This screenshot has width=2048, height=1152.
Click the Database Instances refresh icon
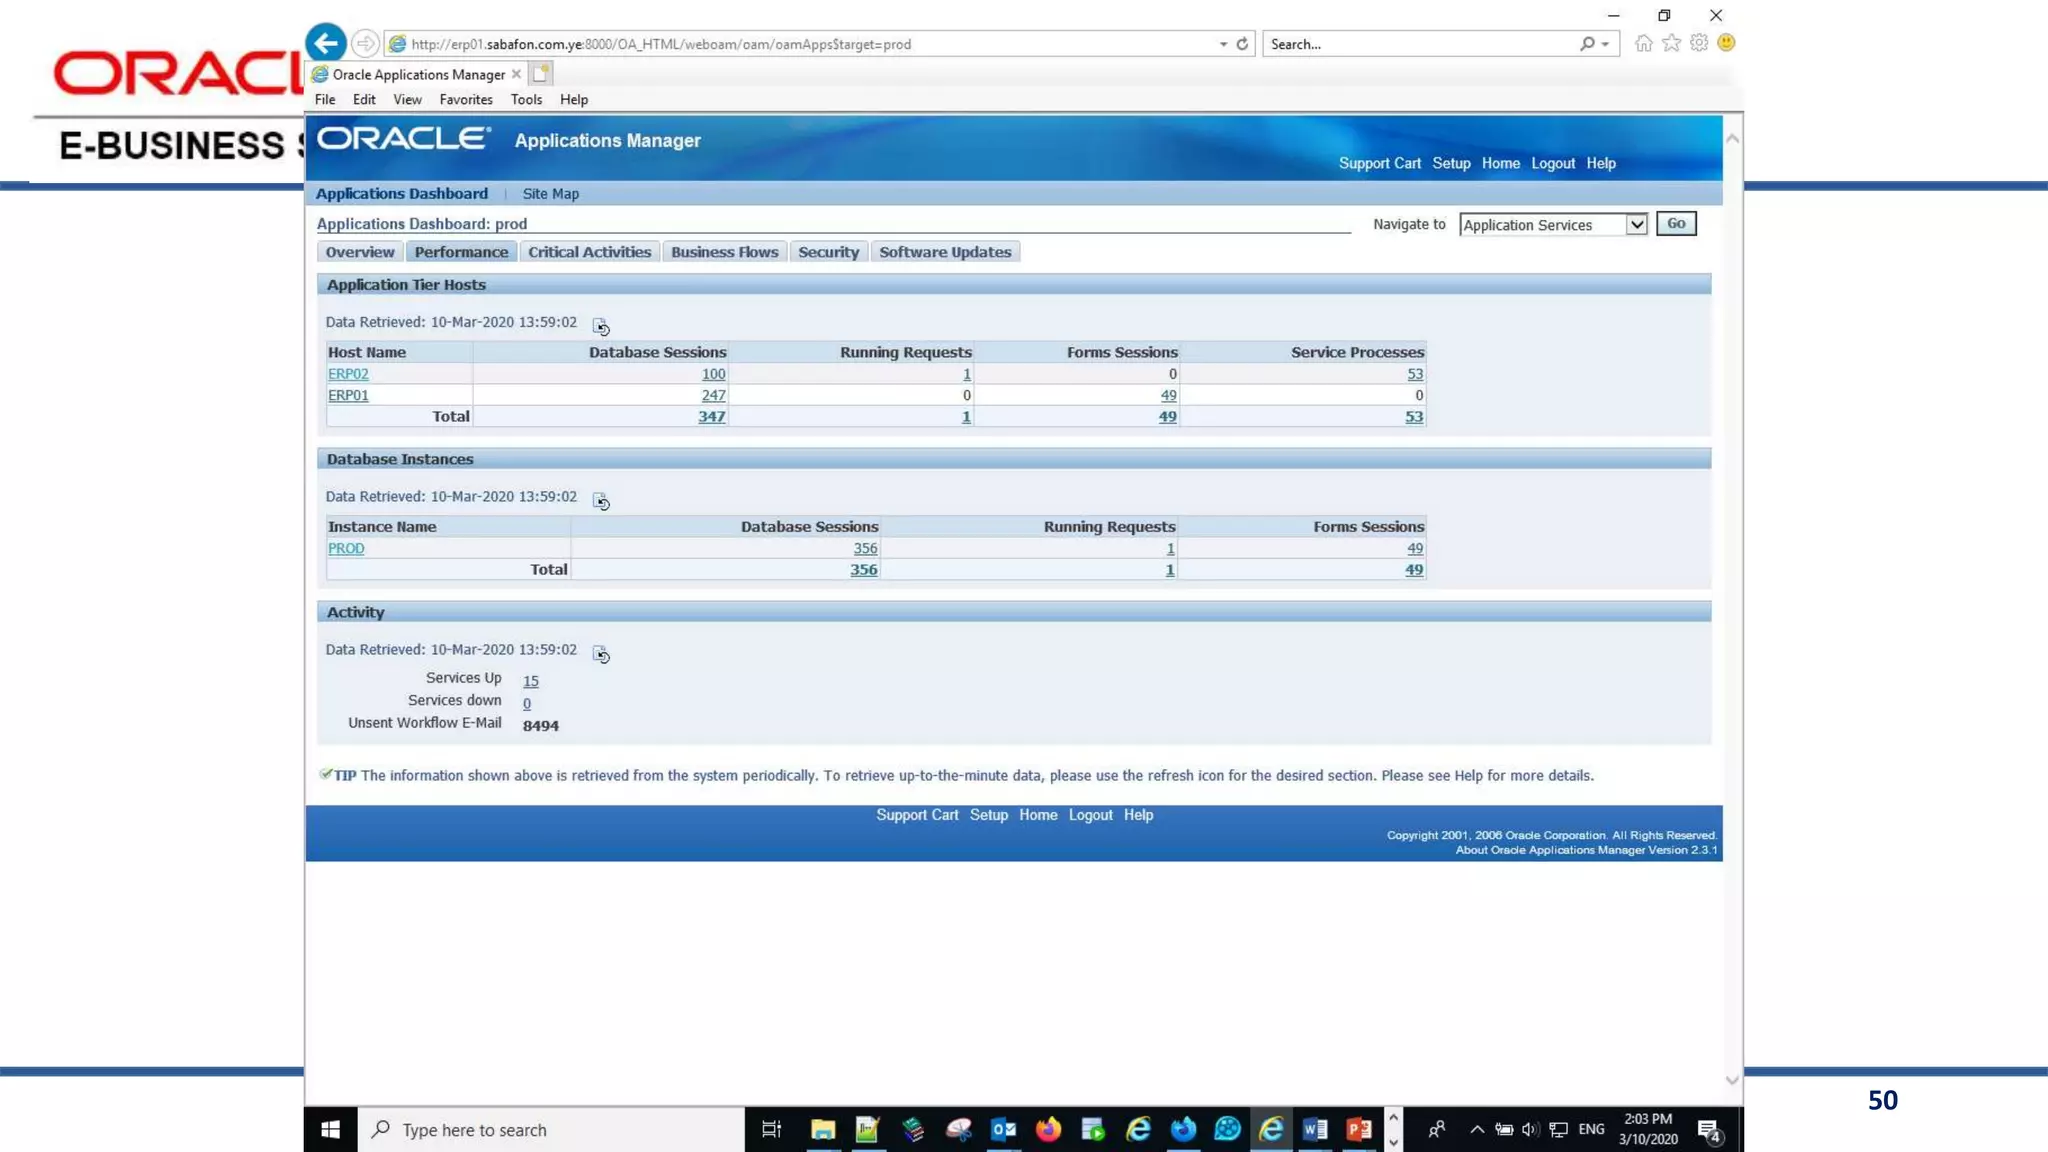point(601,501)
